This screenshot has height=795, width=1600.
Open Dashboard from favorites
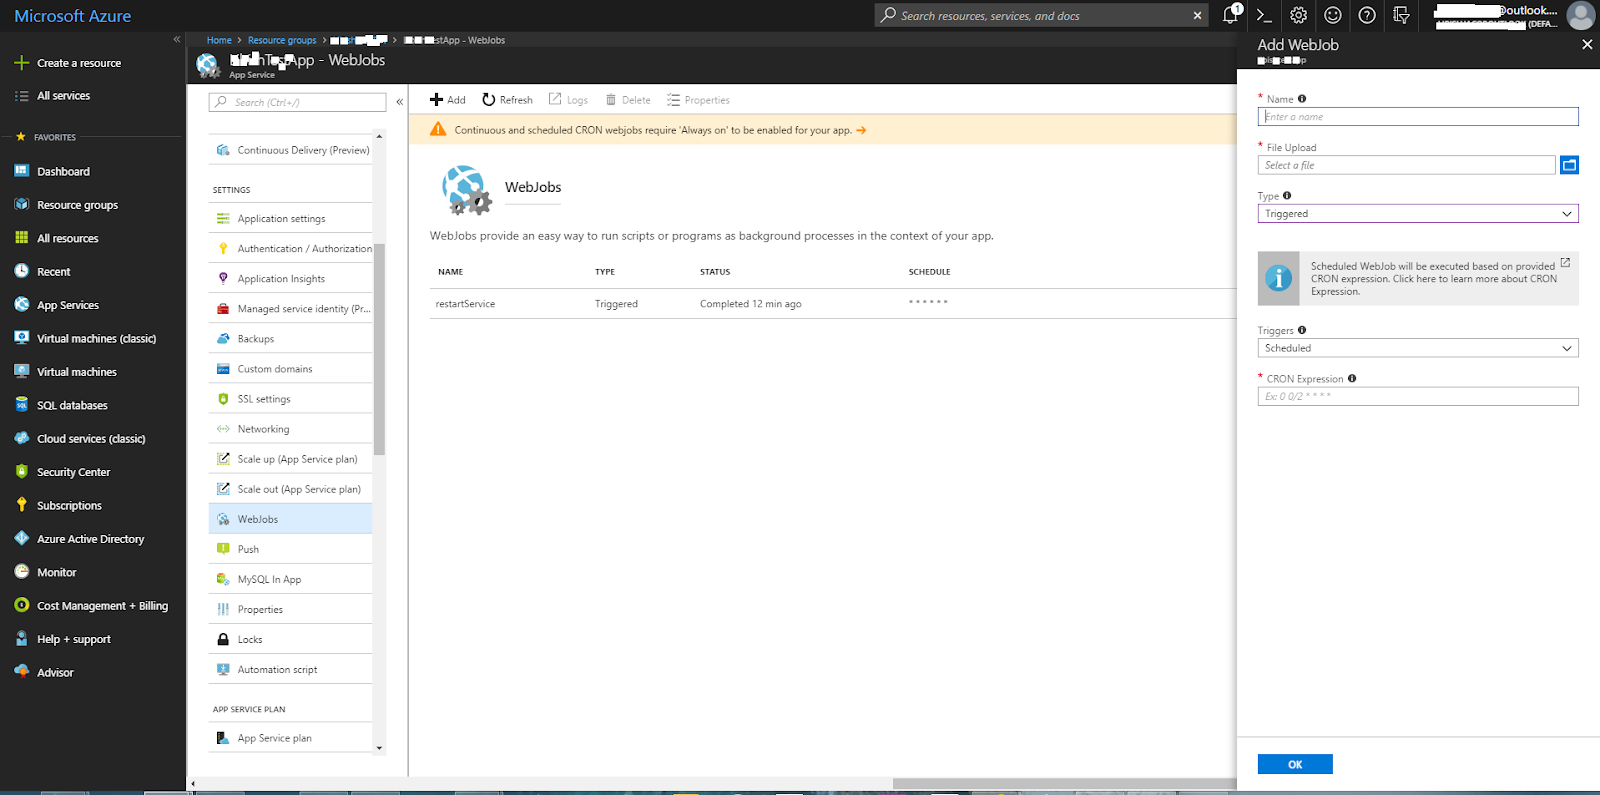[52, 172]
